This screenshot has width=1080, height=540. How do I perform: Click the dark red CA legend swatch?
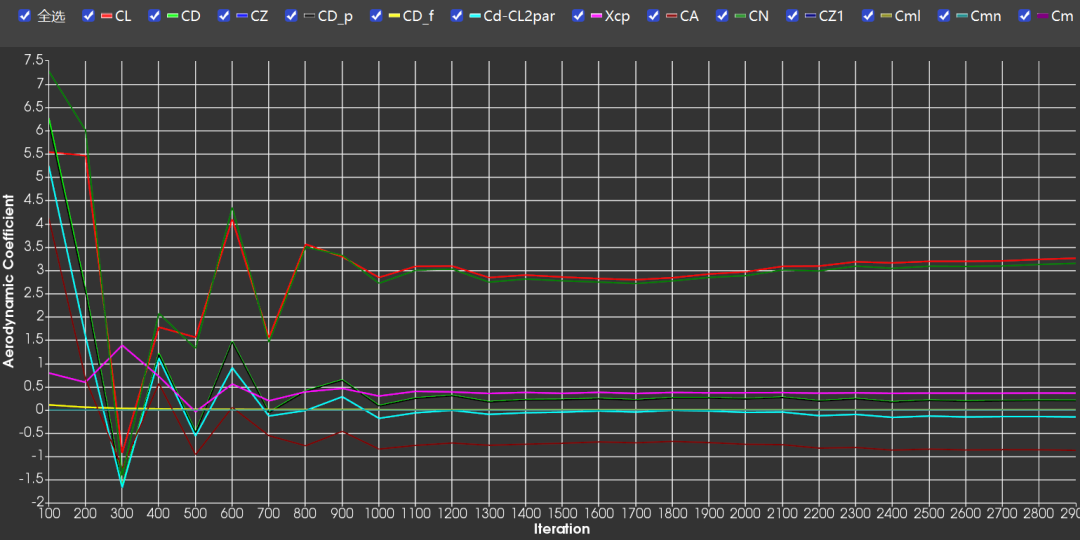pos(672,16)
